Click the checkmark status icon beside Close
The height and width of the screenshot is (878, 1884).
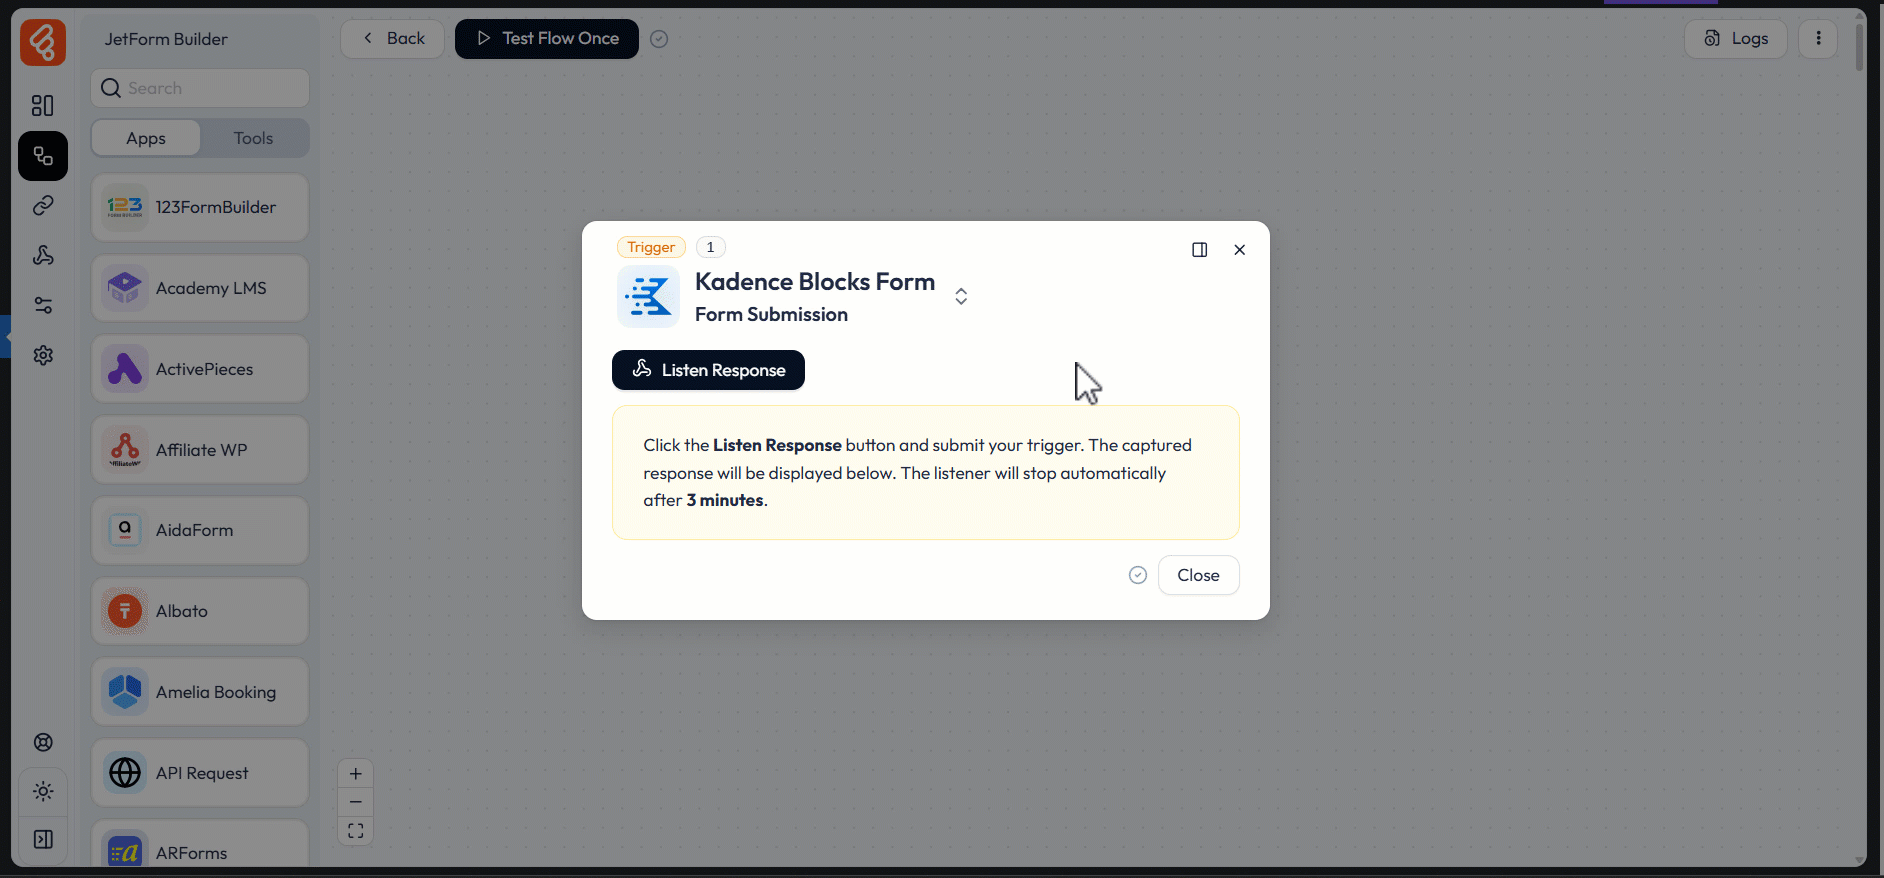point(1137,575)
